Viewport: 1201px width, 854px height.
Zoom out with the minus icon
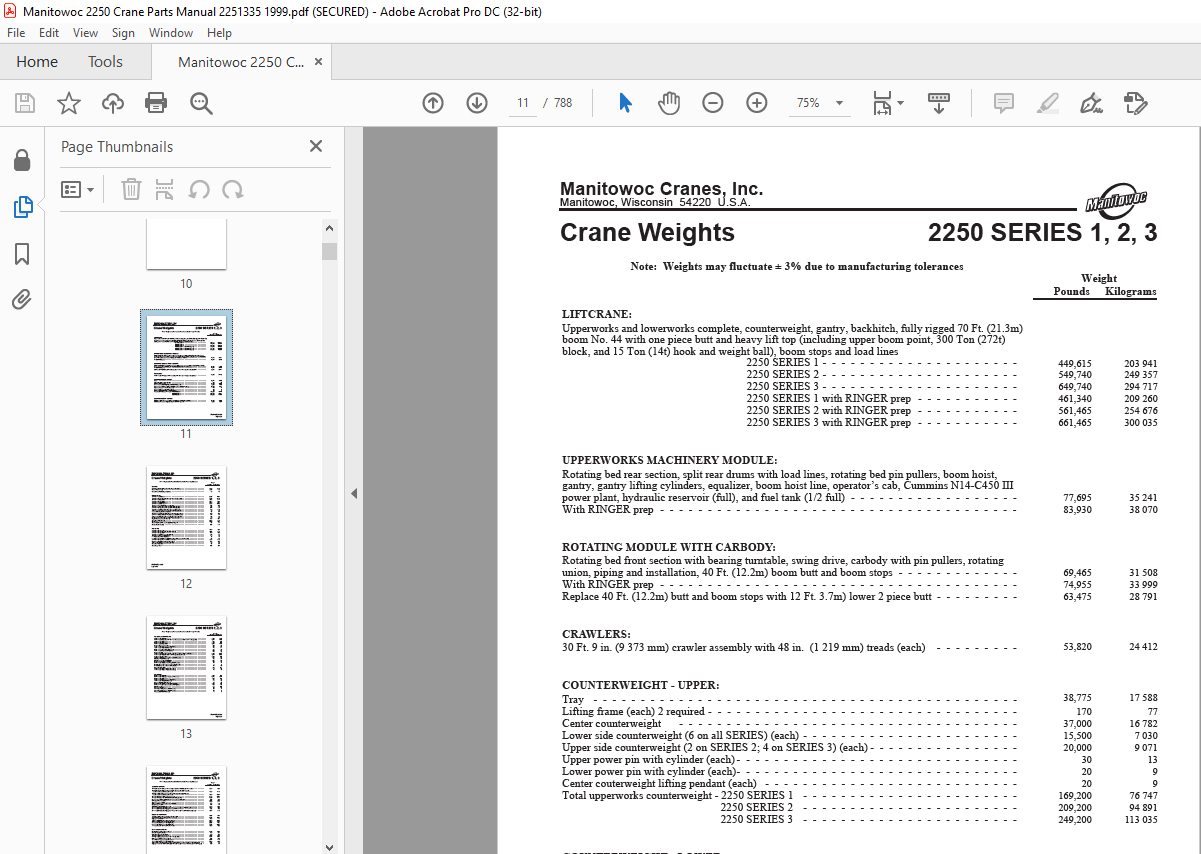(x=713, y=103)
